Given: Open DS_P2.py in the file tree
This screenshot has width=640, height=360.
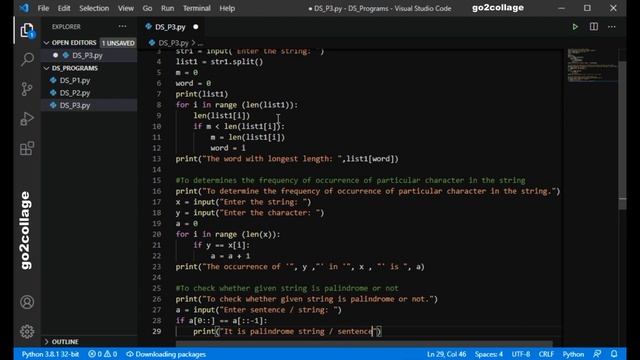Looking at the screenshot, I should pos(75,93).
